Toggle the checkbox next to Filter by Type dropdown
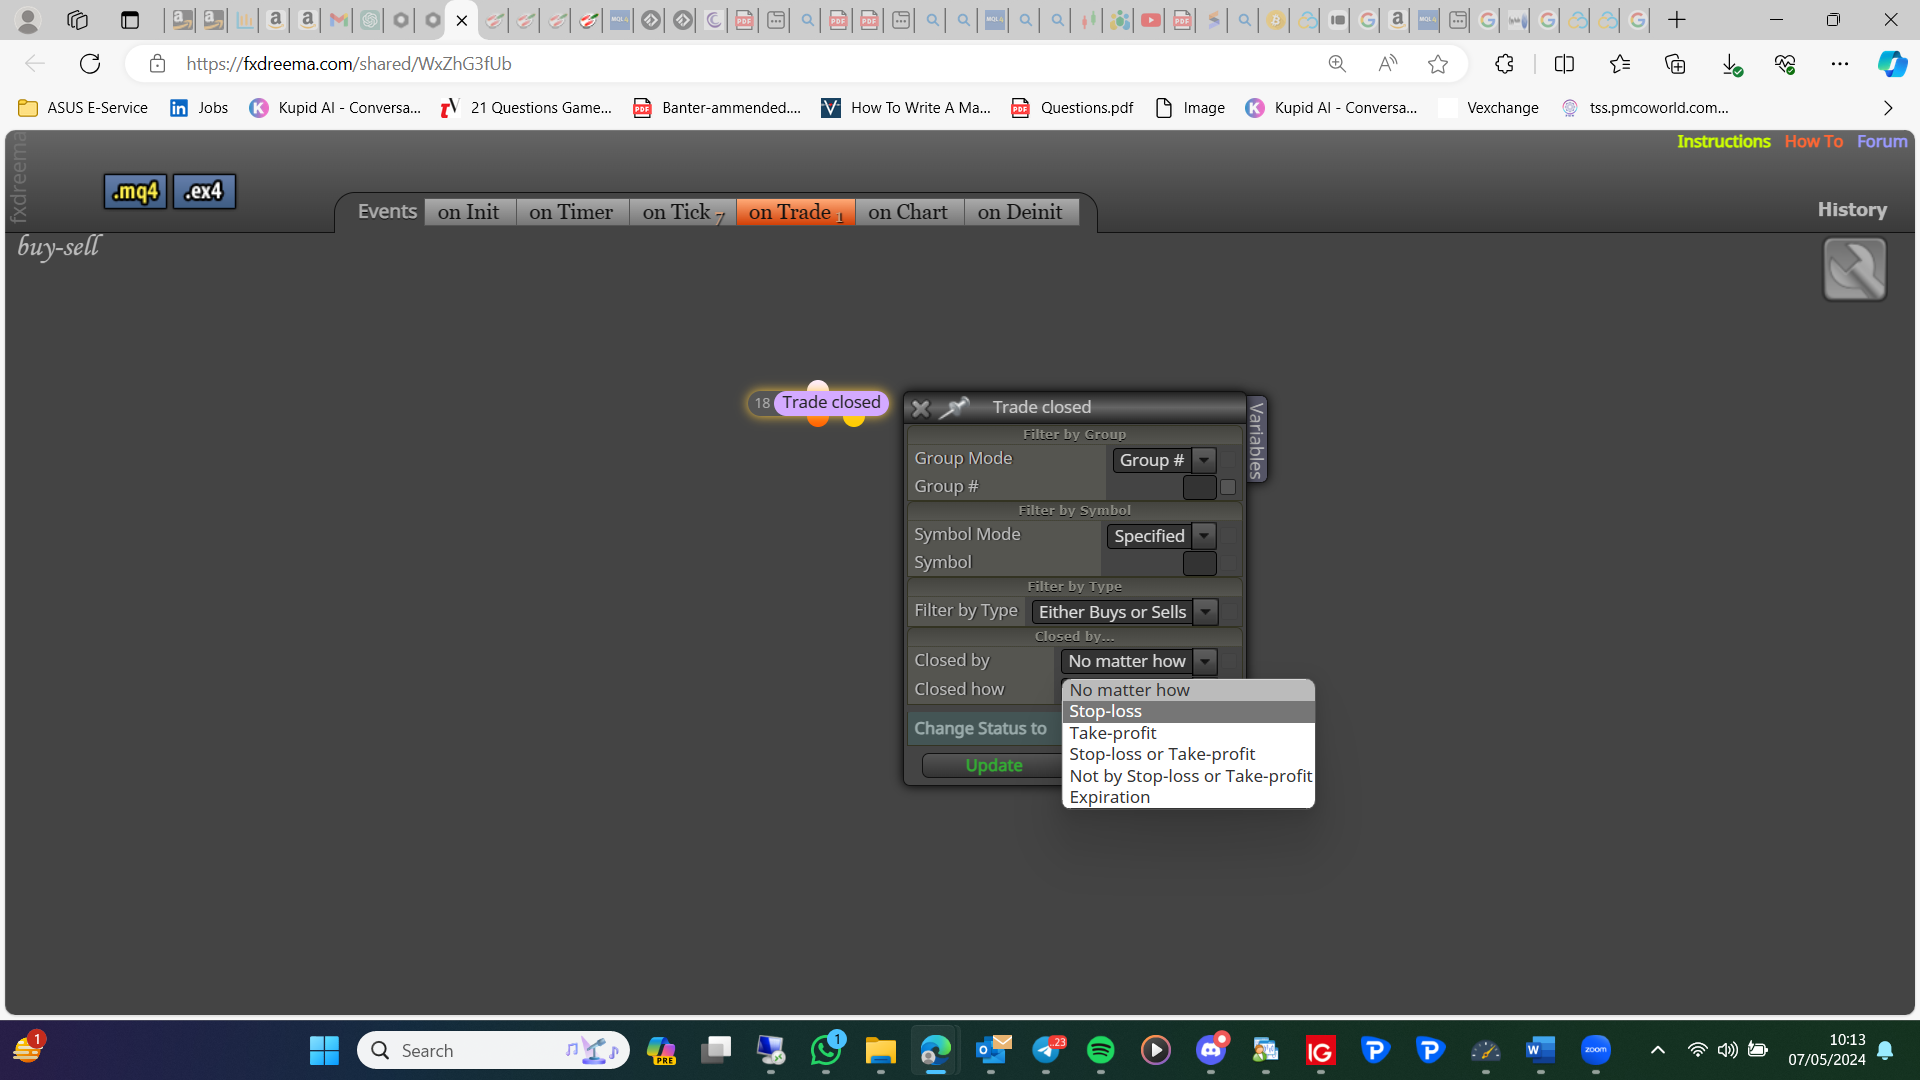 click(x=1229, y=612)
